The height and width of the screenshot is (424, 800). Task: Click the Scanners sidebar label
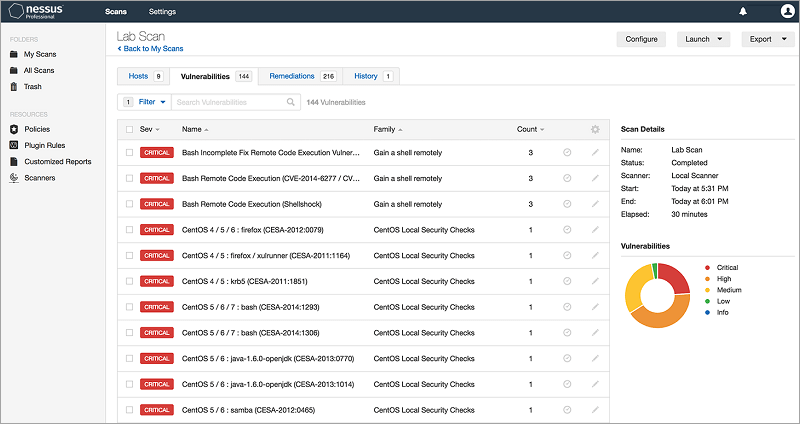[40, 178]
